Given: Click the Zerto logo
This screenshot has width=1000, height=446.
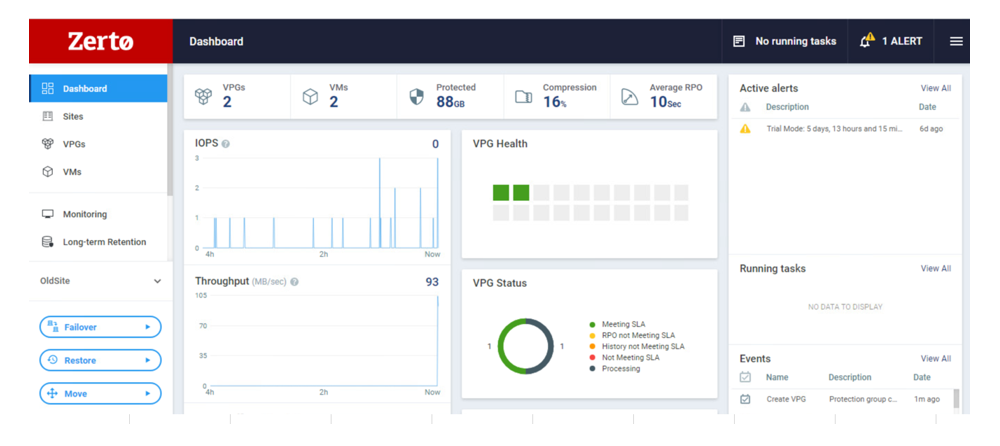Looking at the screenshot, I should click(x=101, y=41).
